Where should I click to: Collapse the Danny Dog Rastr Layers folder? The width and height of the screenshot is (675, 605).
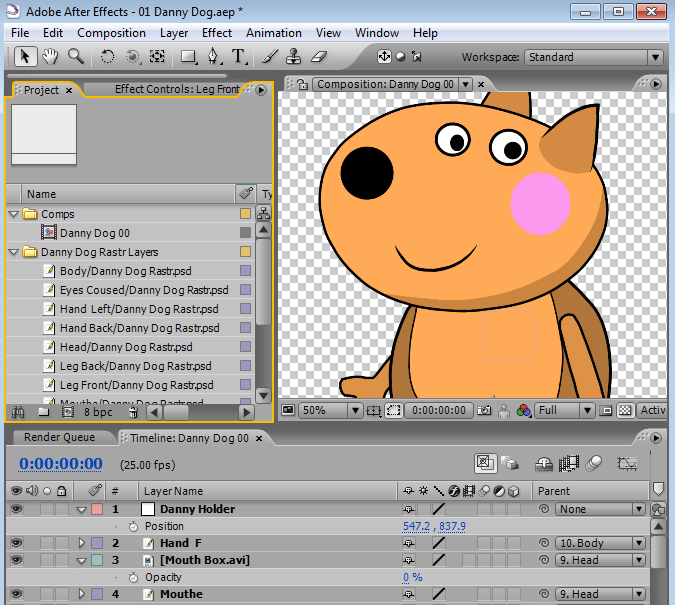(14, 252)
